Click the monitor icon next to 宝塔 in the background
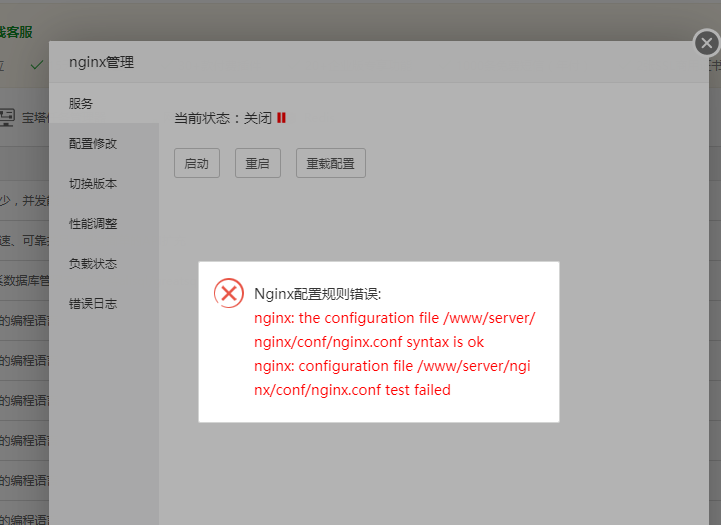721x525 pixels. [7, 118]
